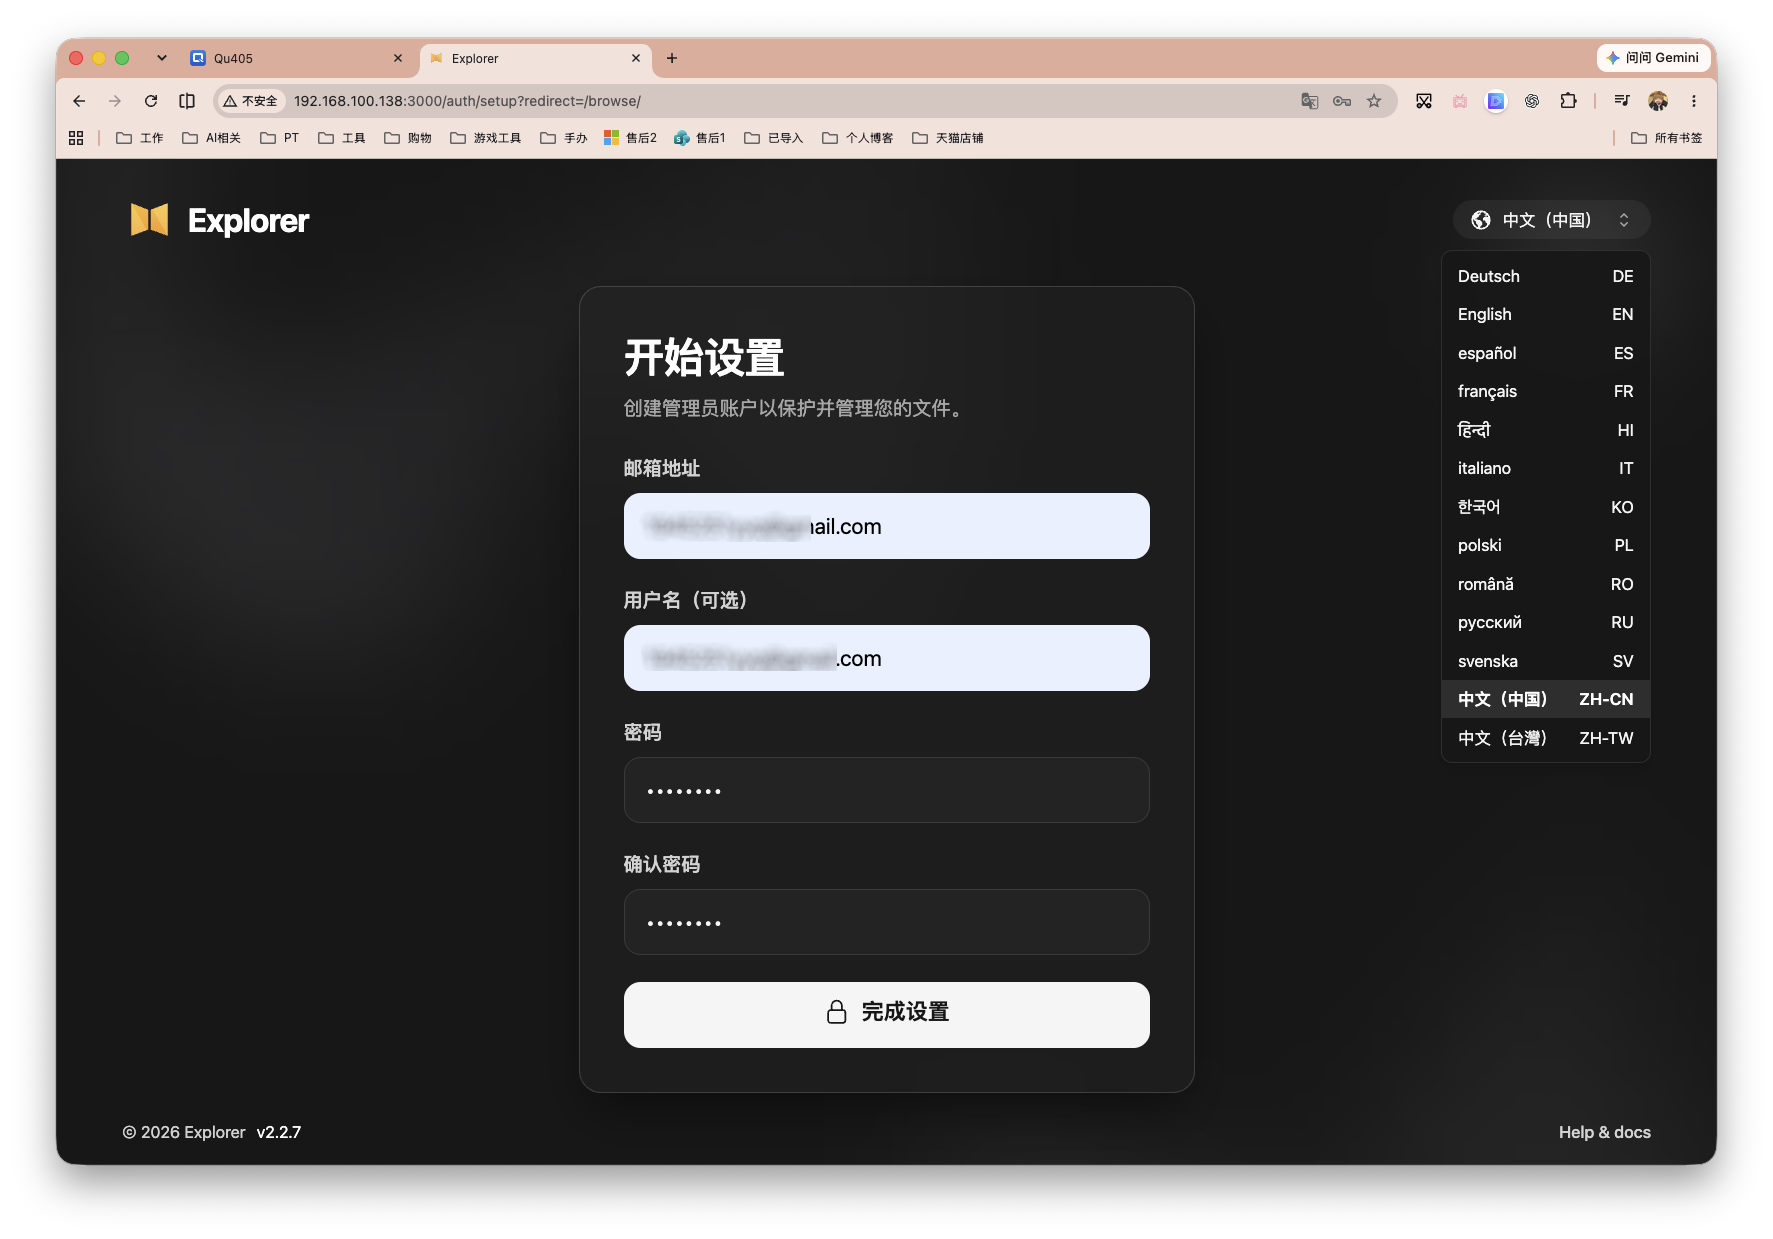Click into the 密码 password field
Screen dimensions: 1773x1239
click(886, 790)
